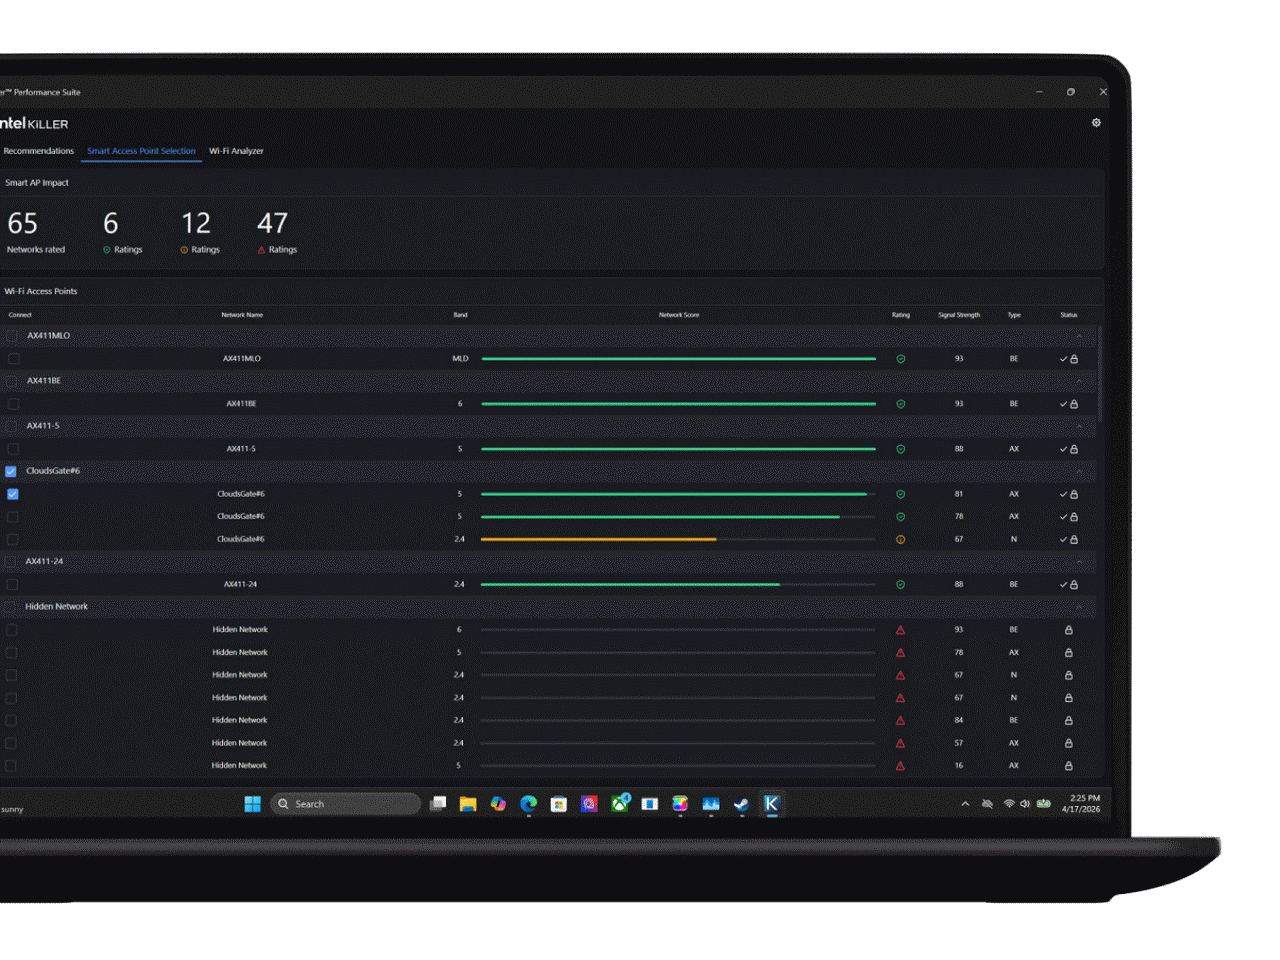
Task: Open the Wi-Fi Analyzer tab
Action: (x=236, y=151)
